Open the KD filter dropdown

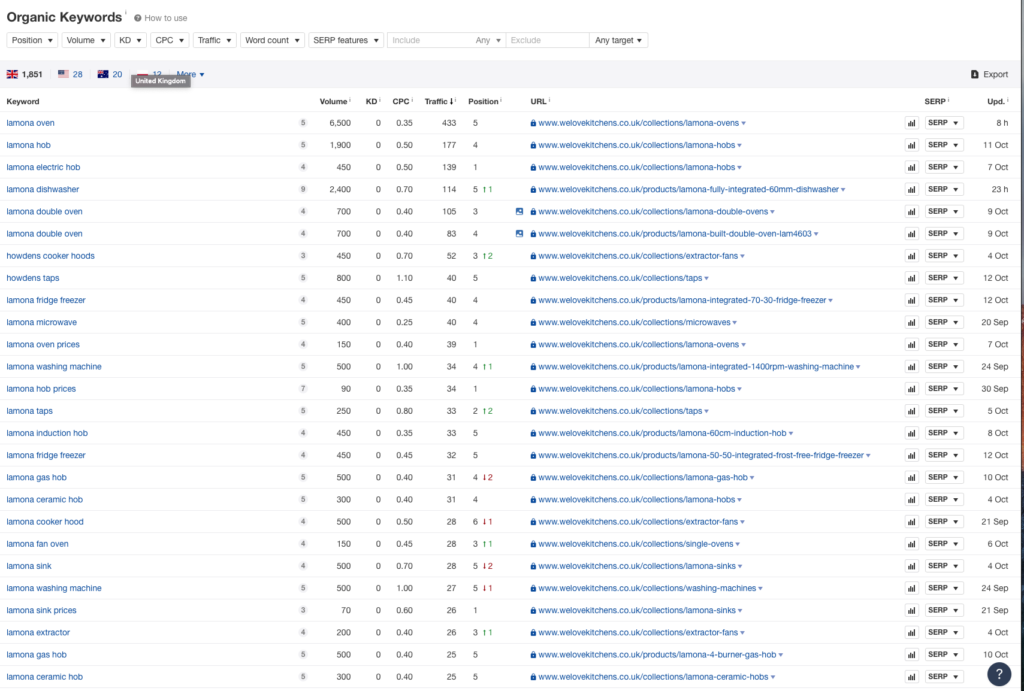(x=131, y=40)
